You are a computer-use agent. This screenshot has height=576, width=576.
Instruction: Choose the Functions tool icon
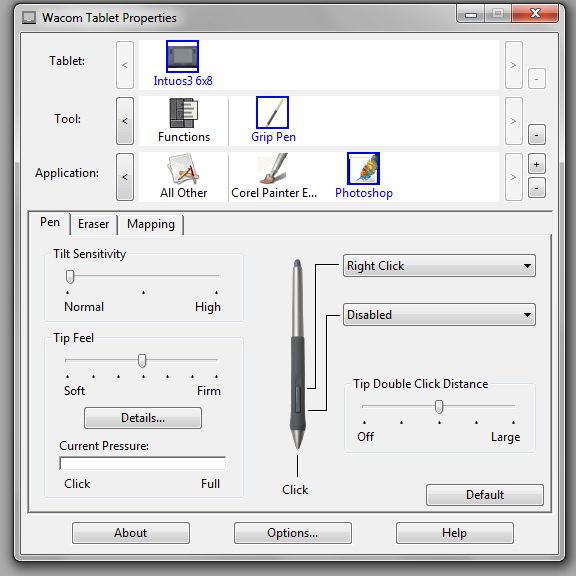(x=183, y=113)
